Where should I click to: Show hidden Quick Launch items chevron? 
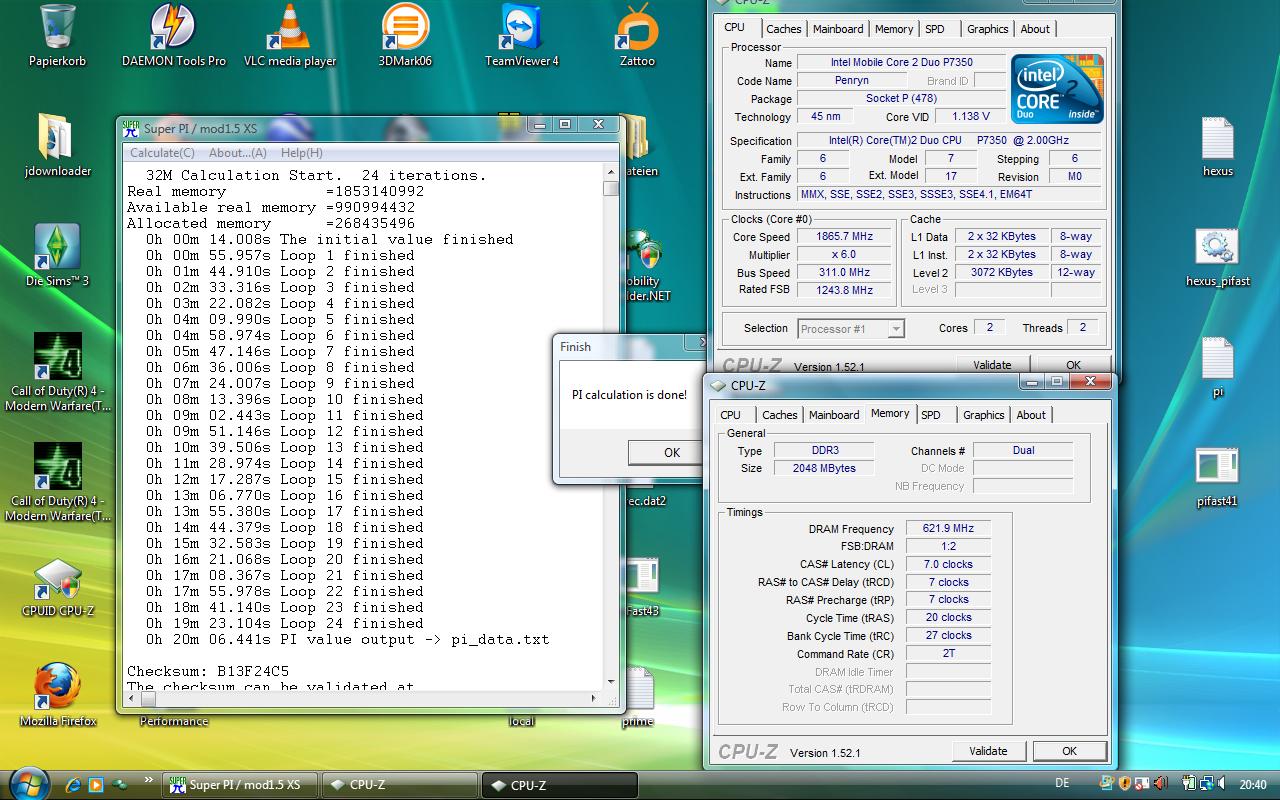[x=150, y=780]
